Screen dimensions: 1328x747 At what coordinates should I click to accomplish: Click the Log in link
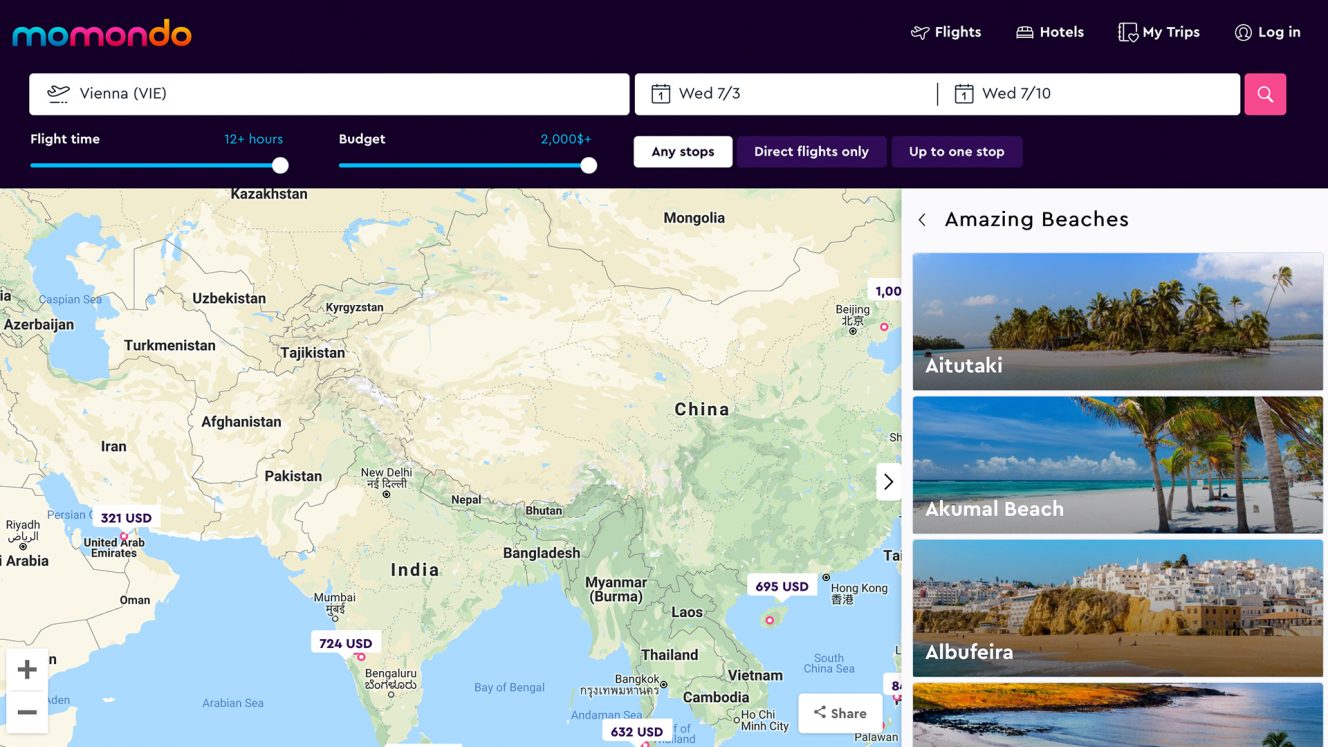(1268, 33)
